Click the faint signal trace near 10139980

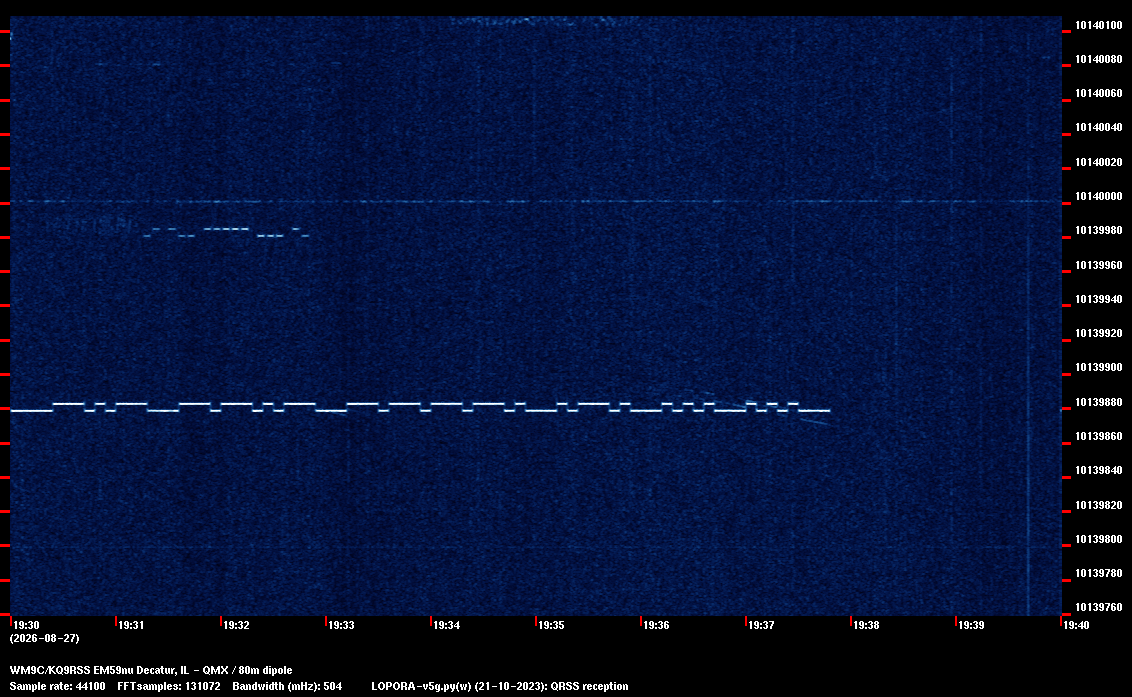(226, 232)
